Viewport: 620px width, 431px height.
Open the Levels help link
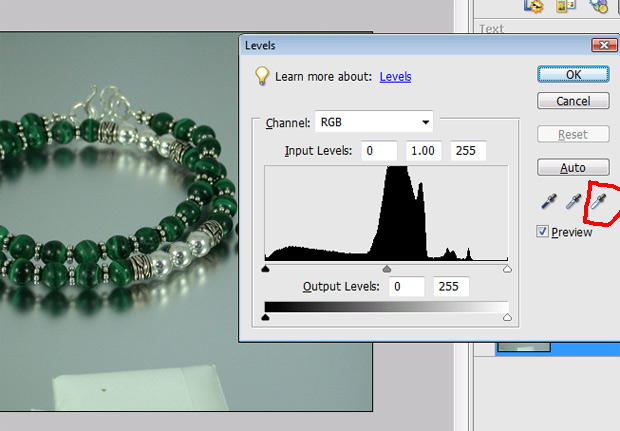pyautogui.click(x=395, y=77)
